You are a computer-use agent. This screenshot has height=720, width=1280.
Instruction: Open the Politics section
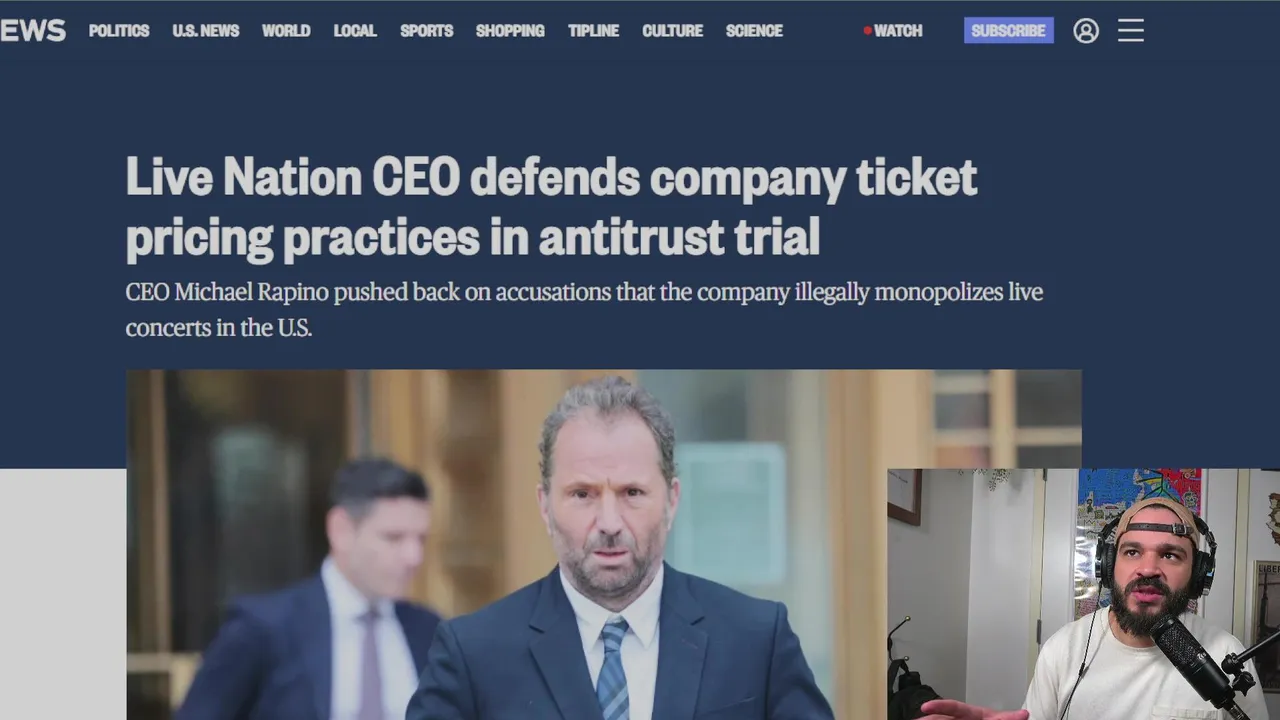[x=119, y=31]
